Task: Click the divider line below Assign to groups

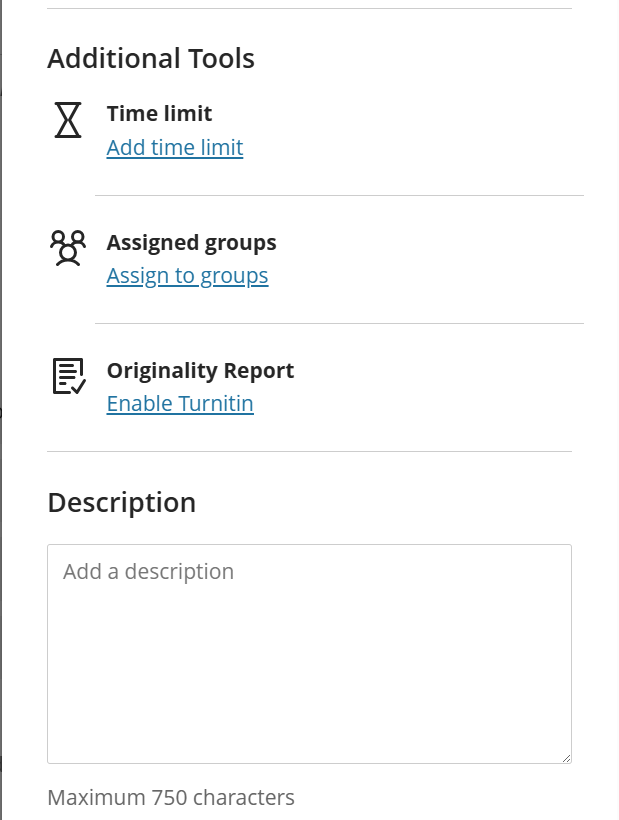Action: click(x=339, y=323)
